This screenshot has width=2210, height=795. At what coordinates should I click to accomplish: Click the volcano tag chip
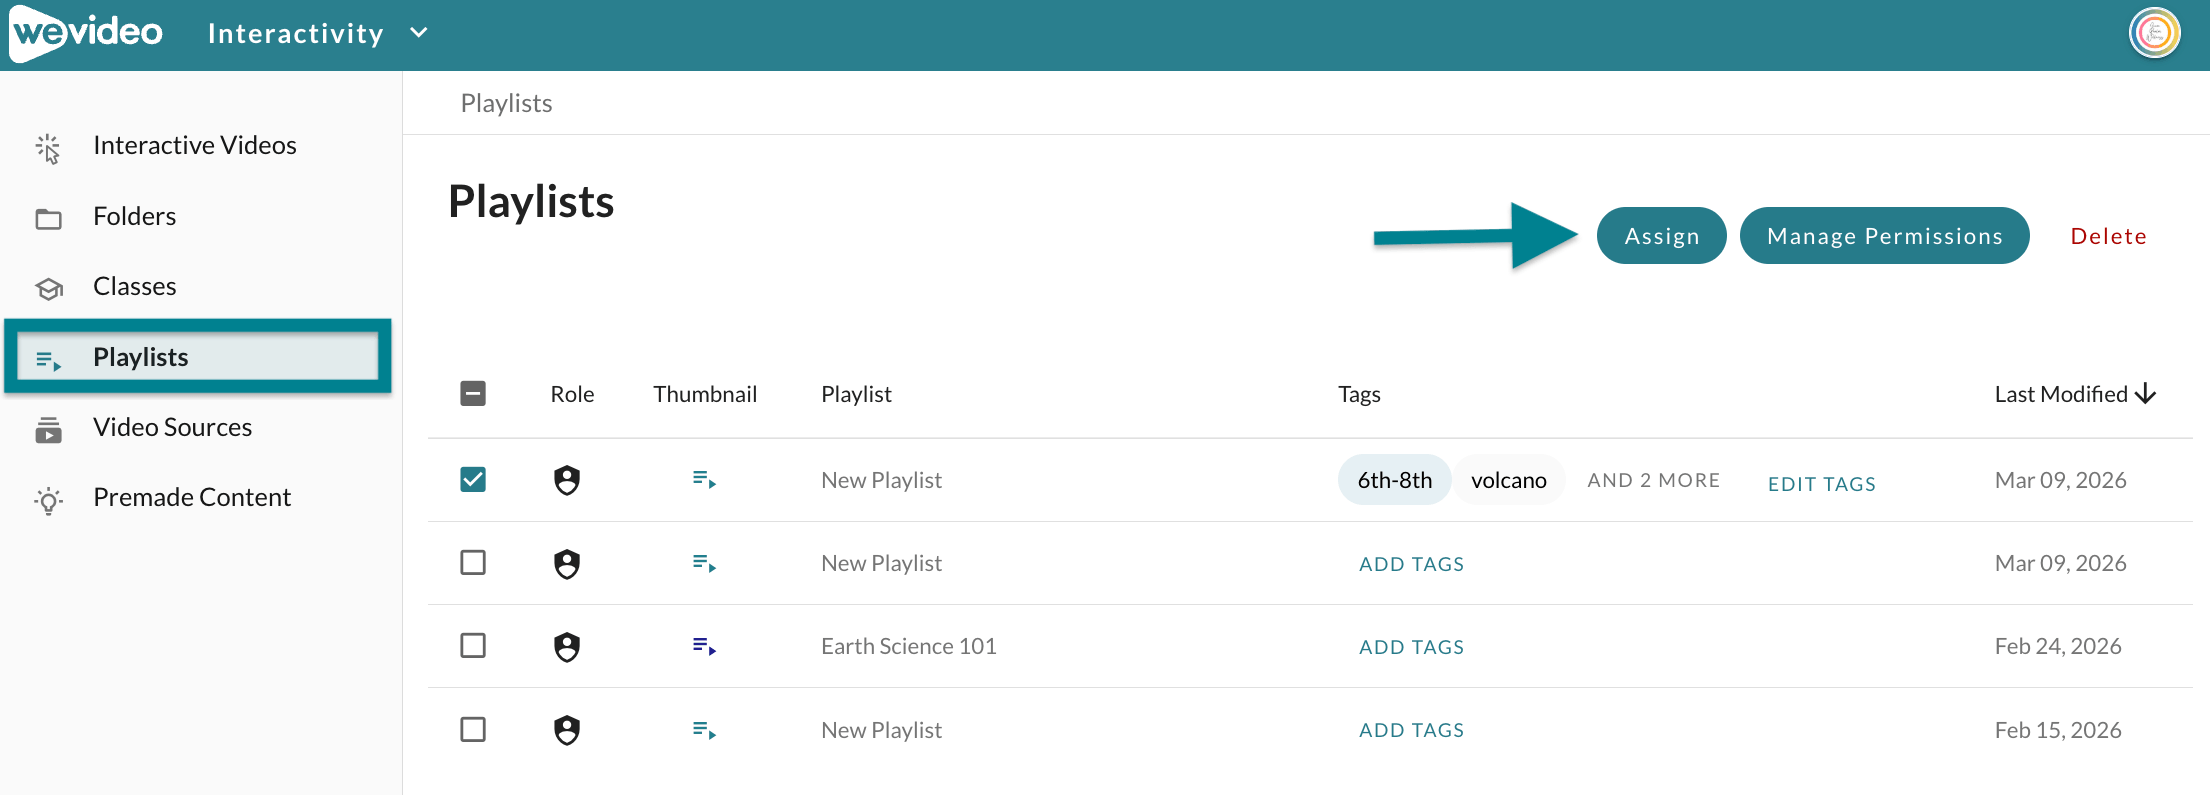coord(1508,480)
